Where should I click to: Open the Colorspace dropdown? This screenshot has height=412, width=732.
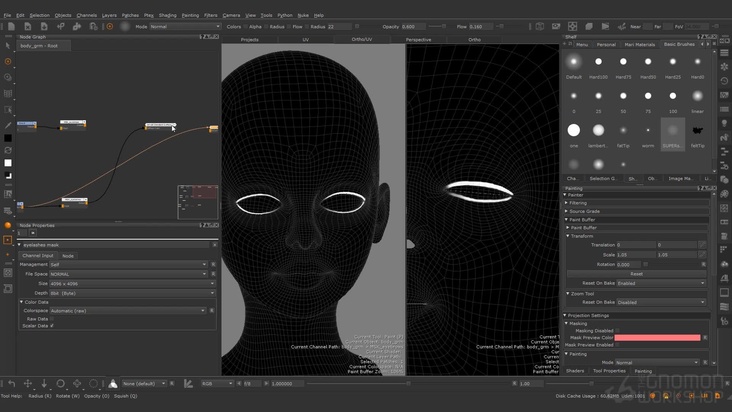click(128, 310)
